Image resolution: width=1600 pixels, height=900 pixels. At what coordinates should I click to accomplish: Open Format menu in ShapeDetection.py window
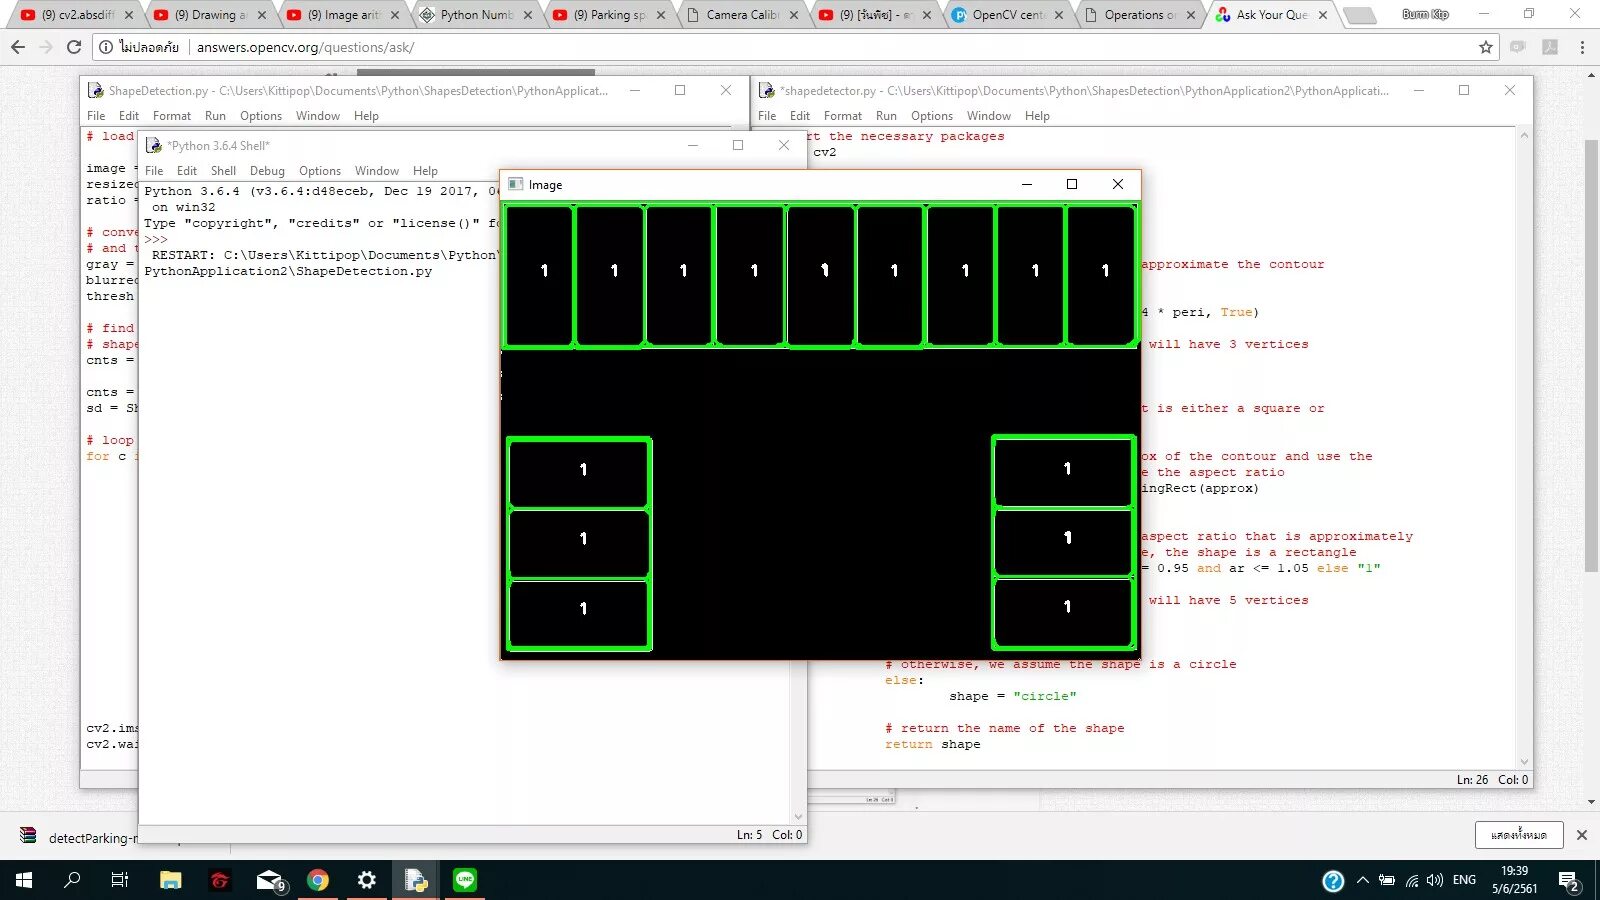pos(172,116)
